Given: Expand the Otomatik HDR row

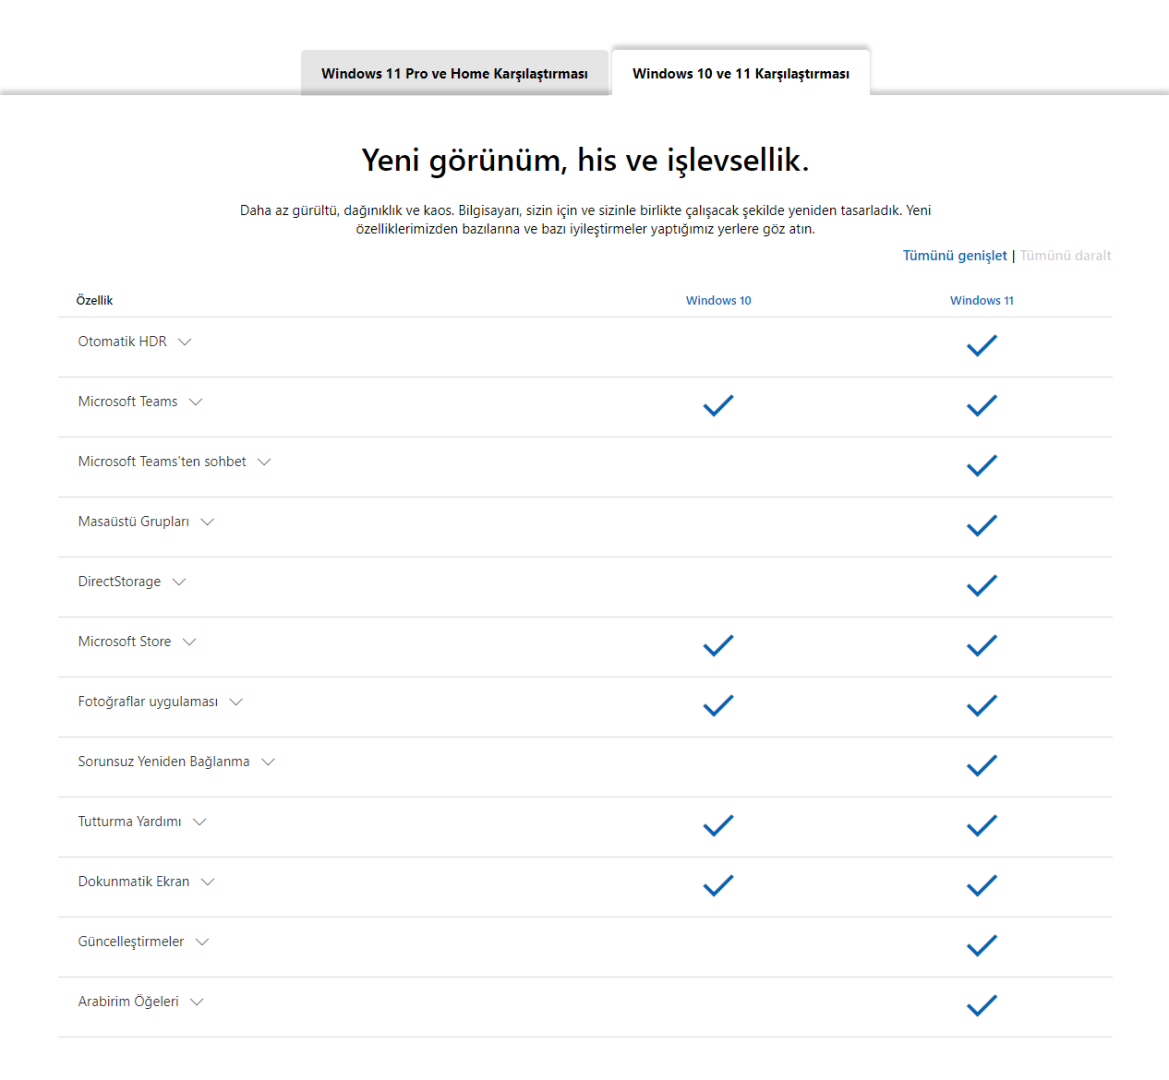Looking at the screenshot, I should (185, 342).
